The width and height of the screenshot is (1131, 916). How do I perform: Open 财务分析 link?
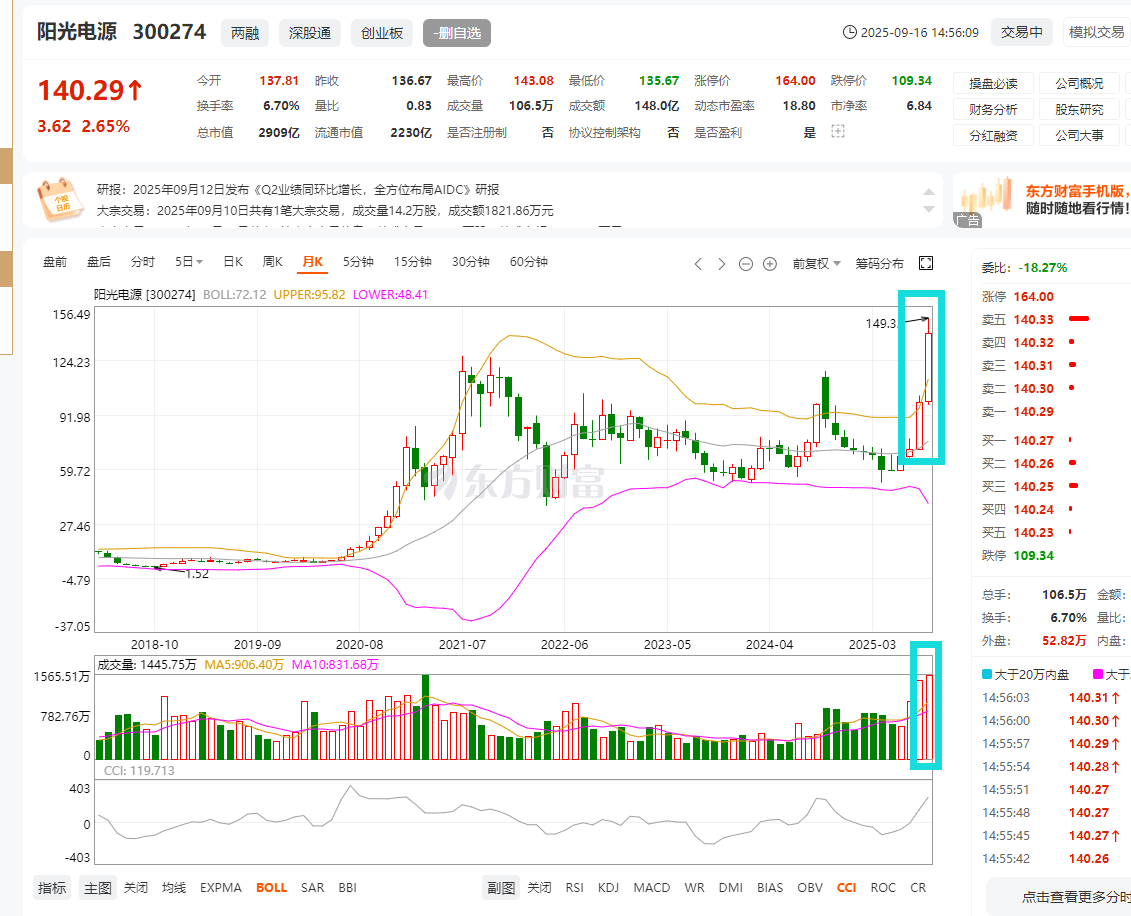coord(993,110)
